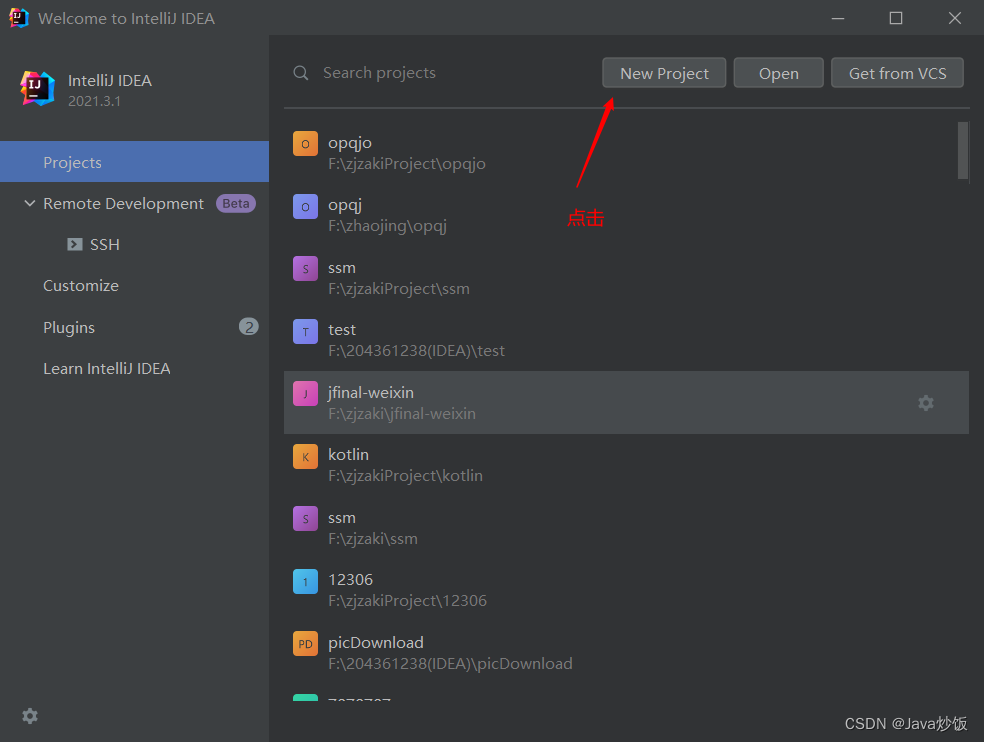Click S icon of F:\zjzaki\ssm project
This screenshot has height=742, width=984.
(x=305, y=519)
